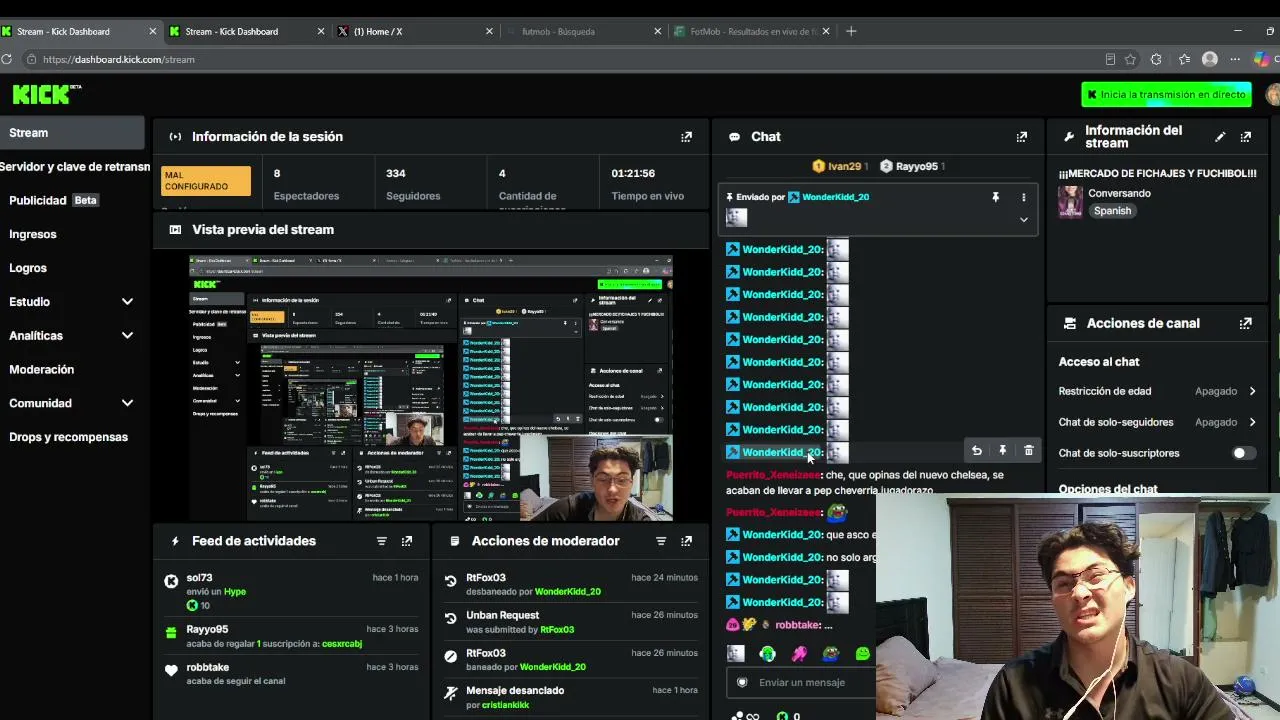Expand the Analíticas sidebar section
1280x720 pixels.
click(x=127, y=336)
